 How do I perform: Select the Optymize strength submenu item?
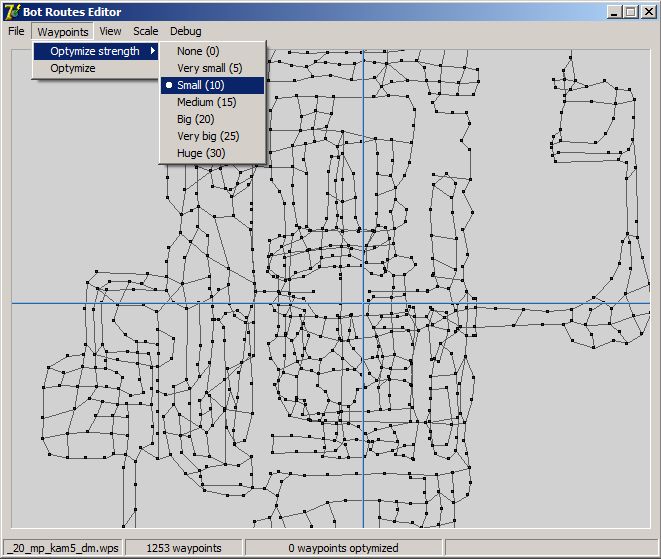96,51
